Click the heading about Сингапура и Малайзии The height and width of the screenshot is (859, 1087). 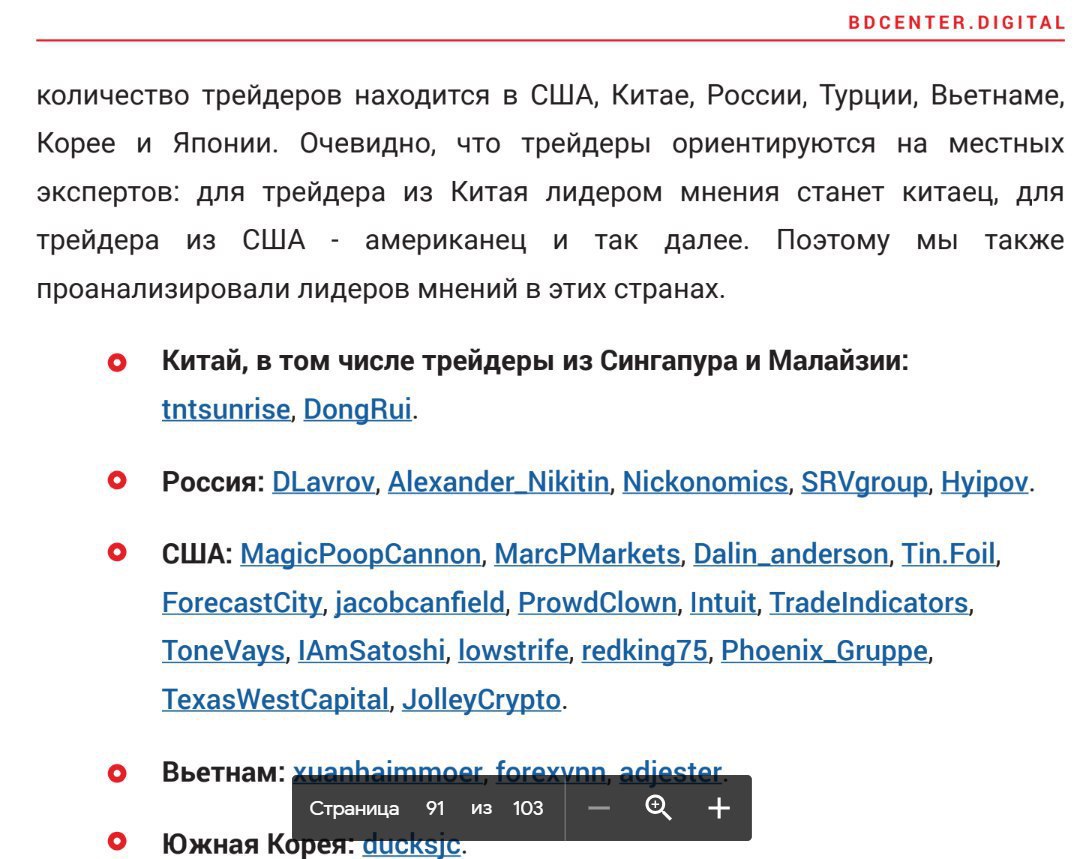point(535,361)
